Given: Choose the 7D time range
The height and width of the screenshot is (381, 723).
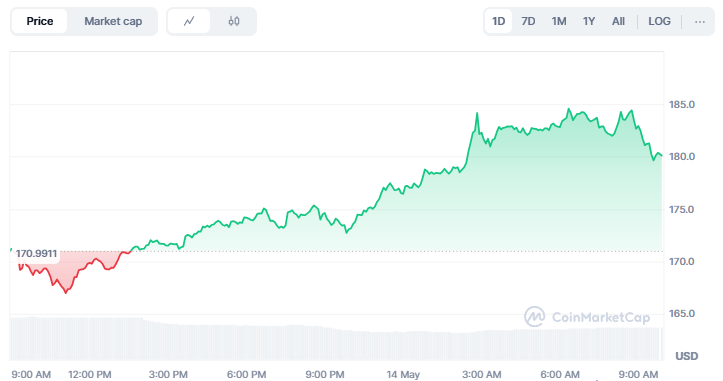Looking at the screenshot, I should point(528,21).
